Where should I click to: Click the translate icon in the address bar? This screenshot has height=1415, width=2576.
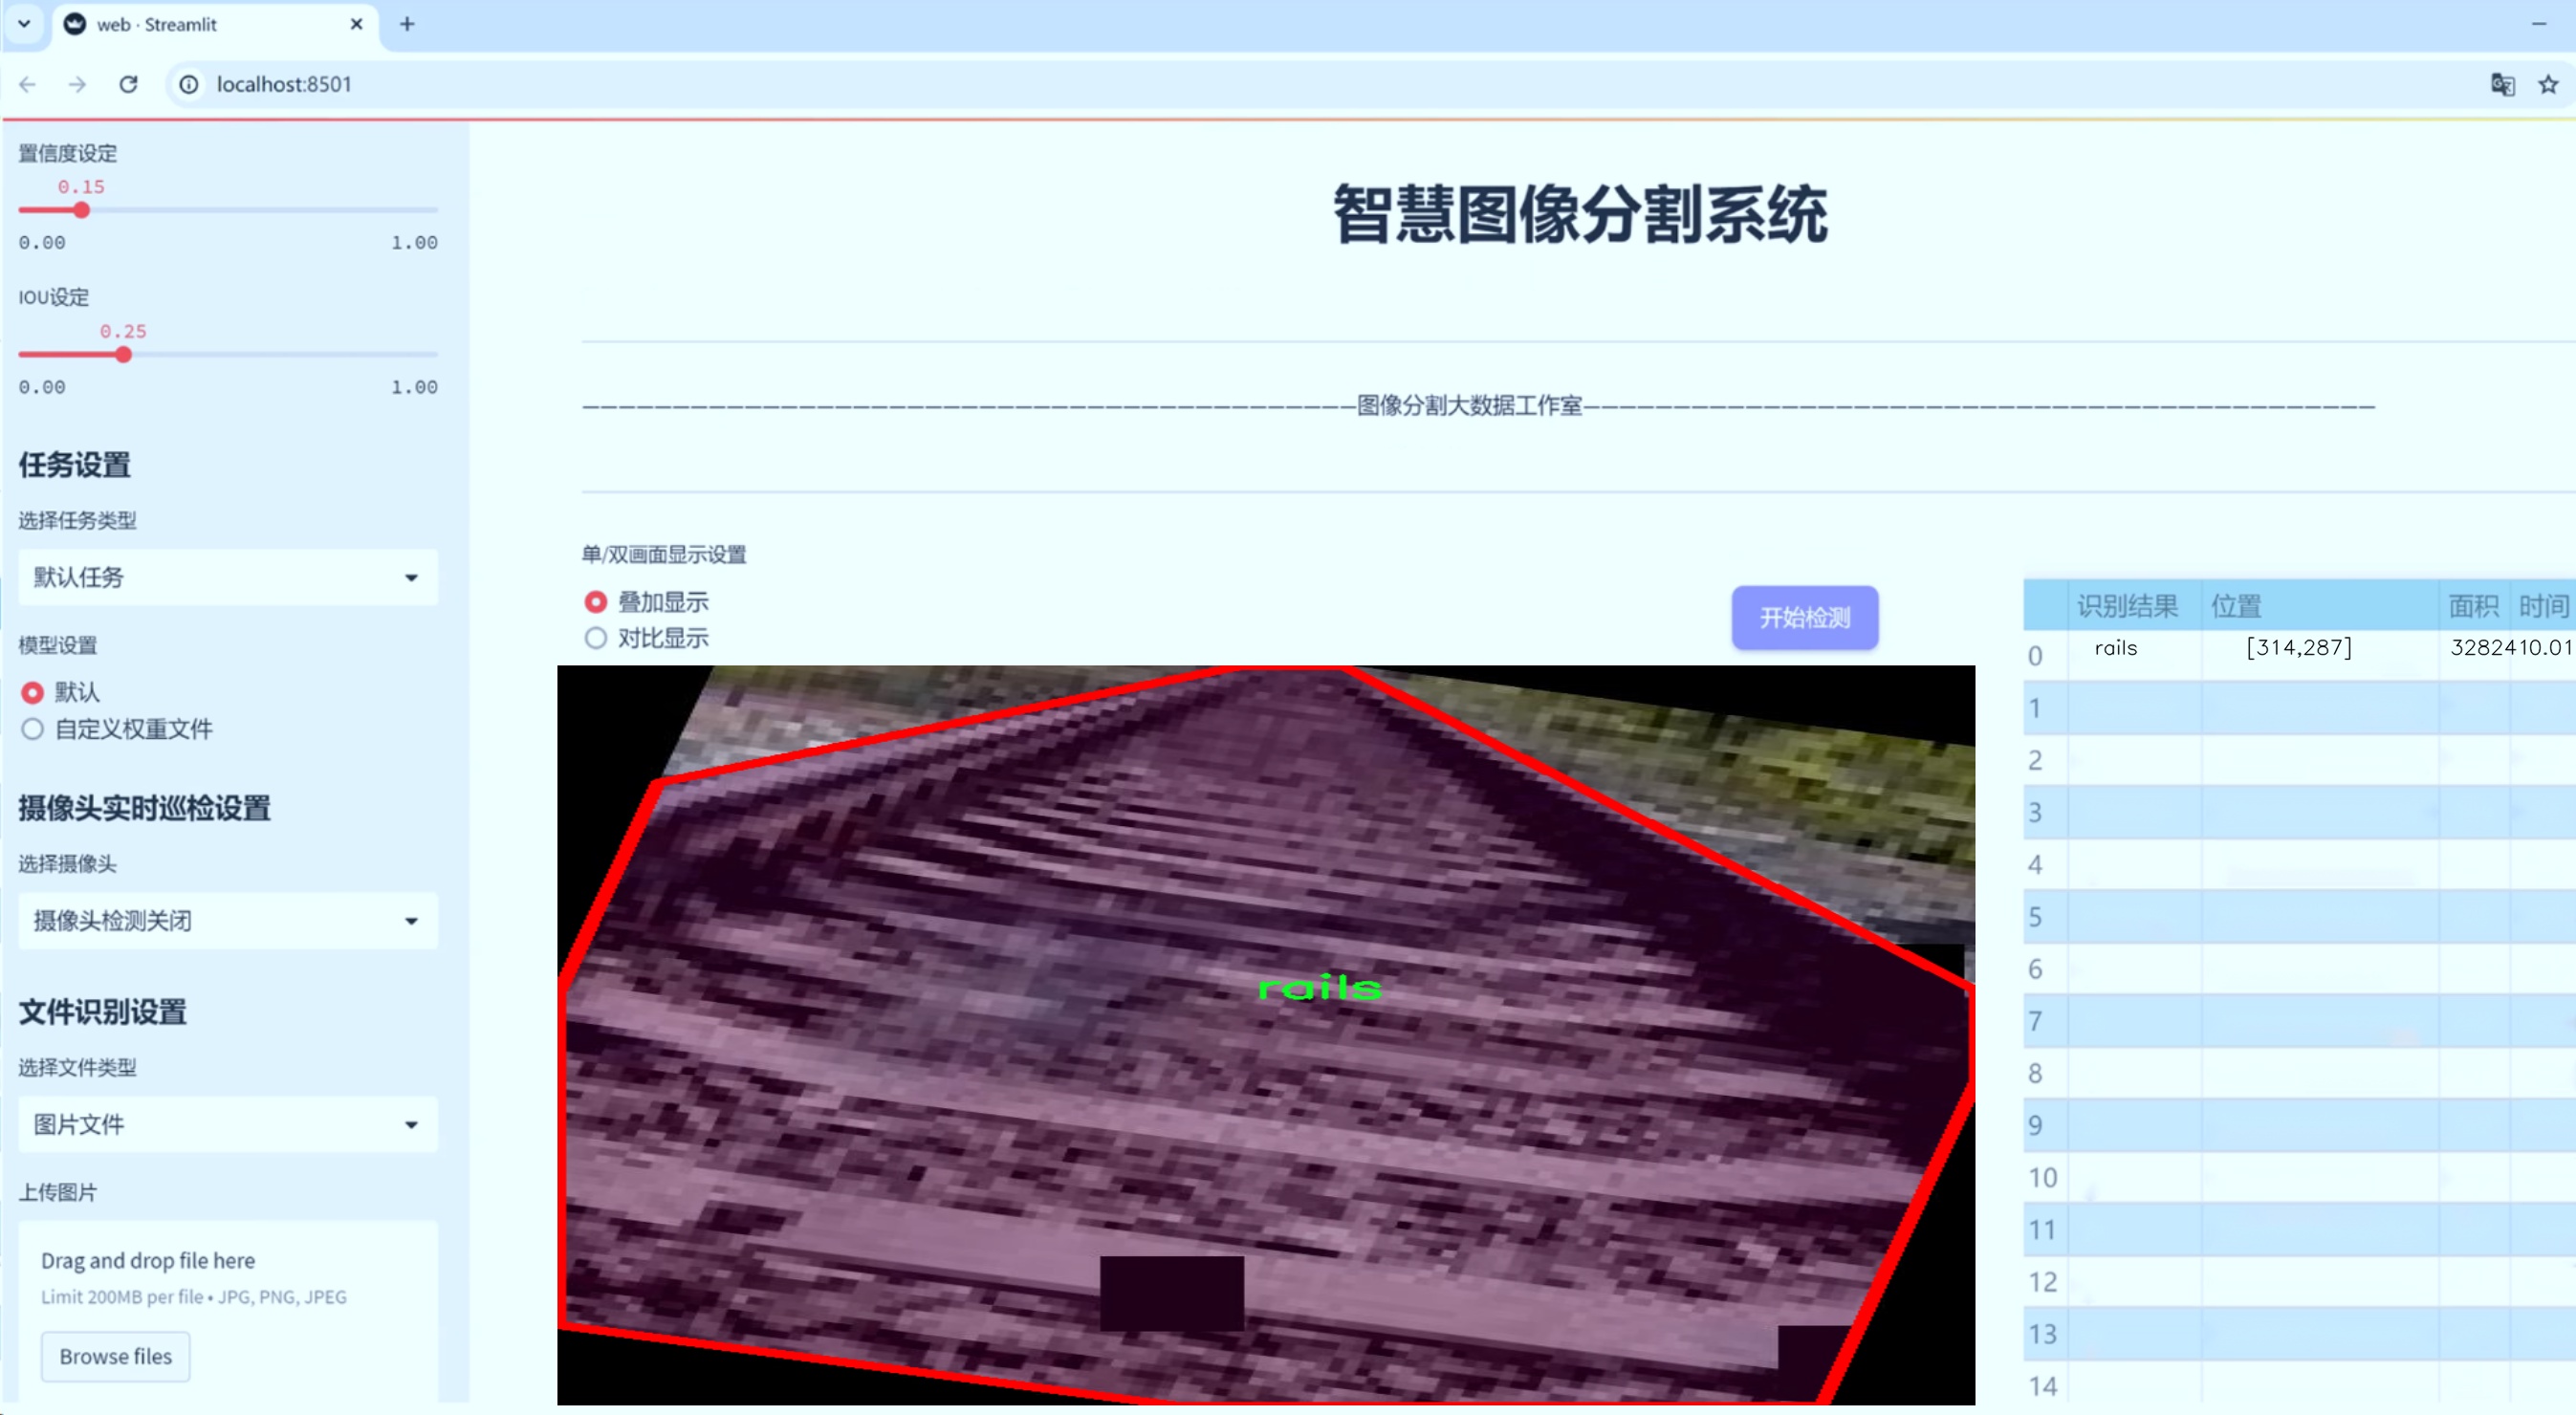click(x=2501, y=84)
